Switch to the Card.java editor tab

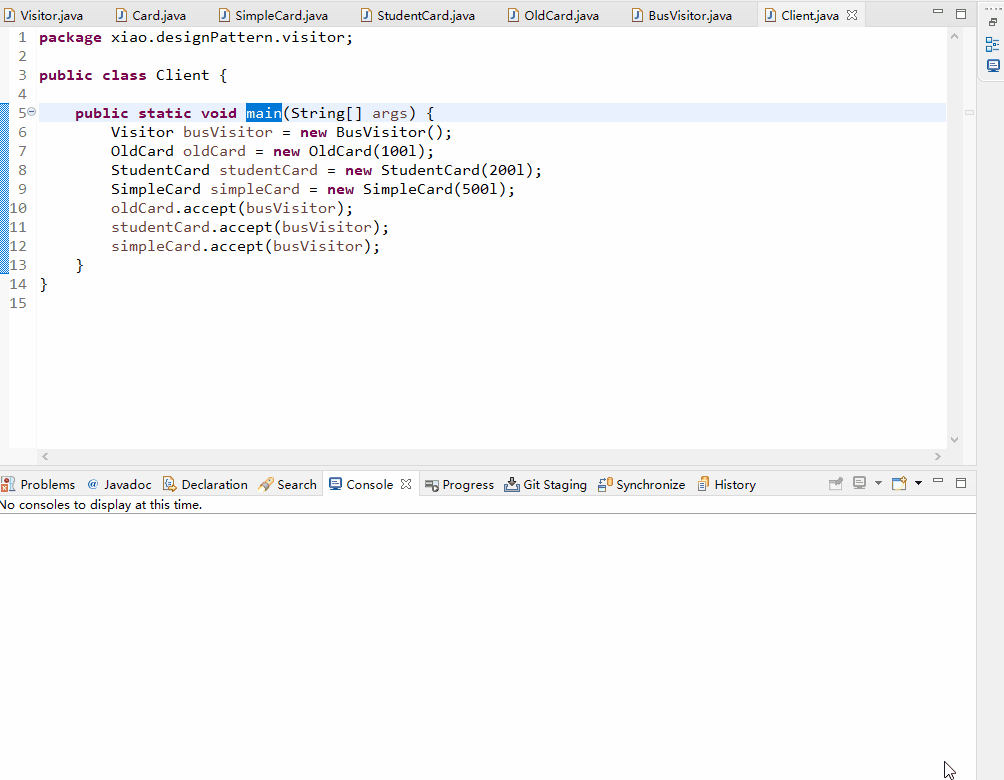point(151,15)
